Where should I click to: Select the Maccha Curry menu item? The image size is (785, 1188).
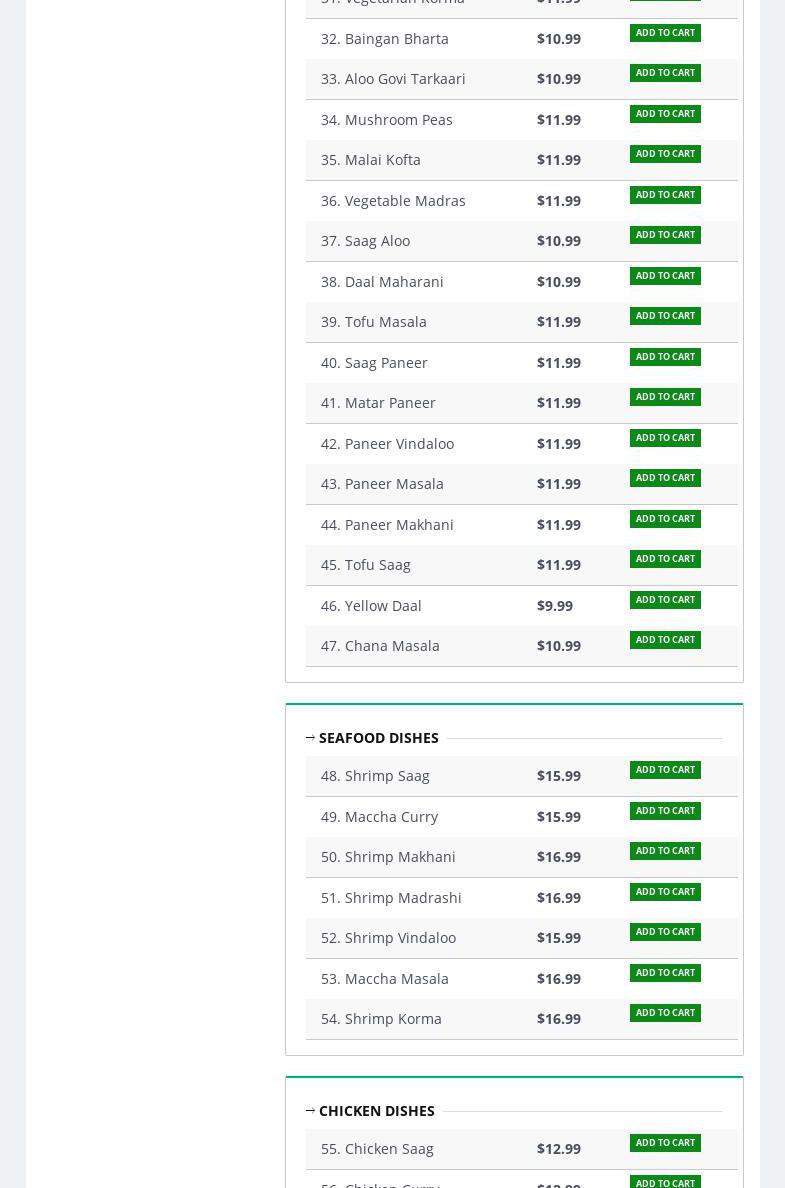[390, 817]
